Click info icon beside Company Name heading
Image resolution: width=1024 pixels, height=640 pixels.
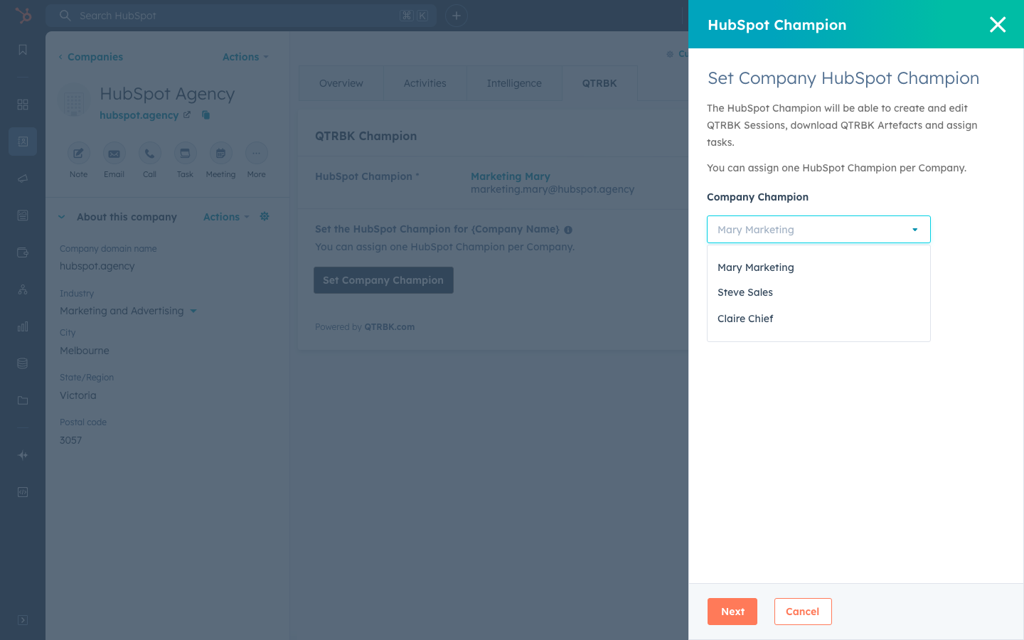click(568, 230)
